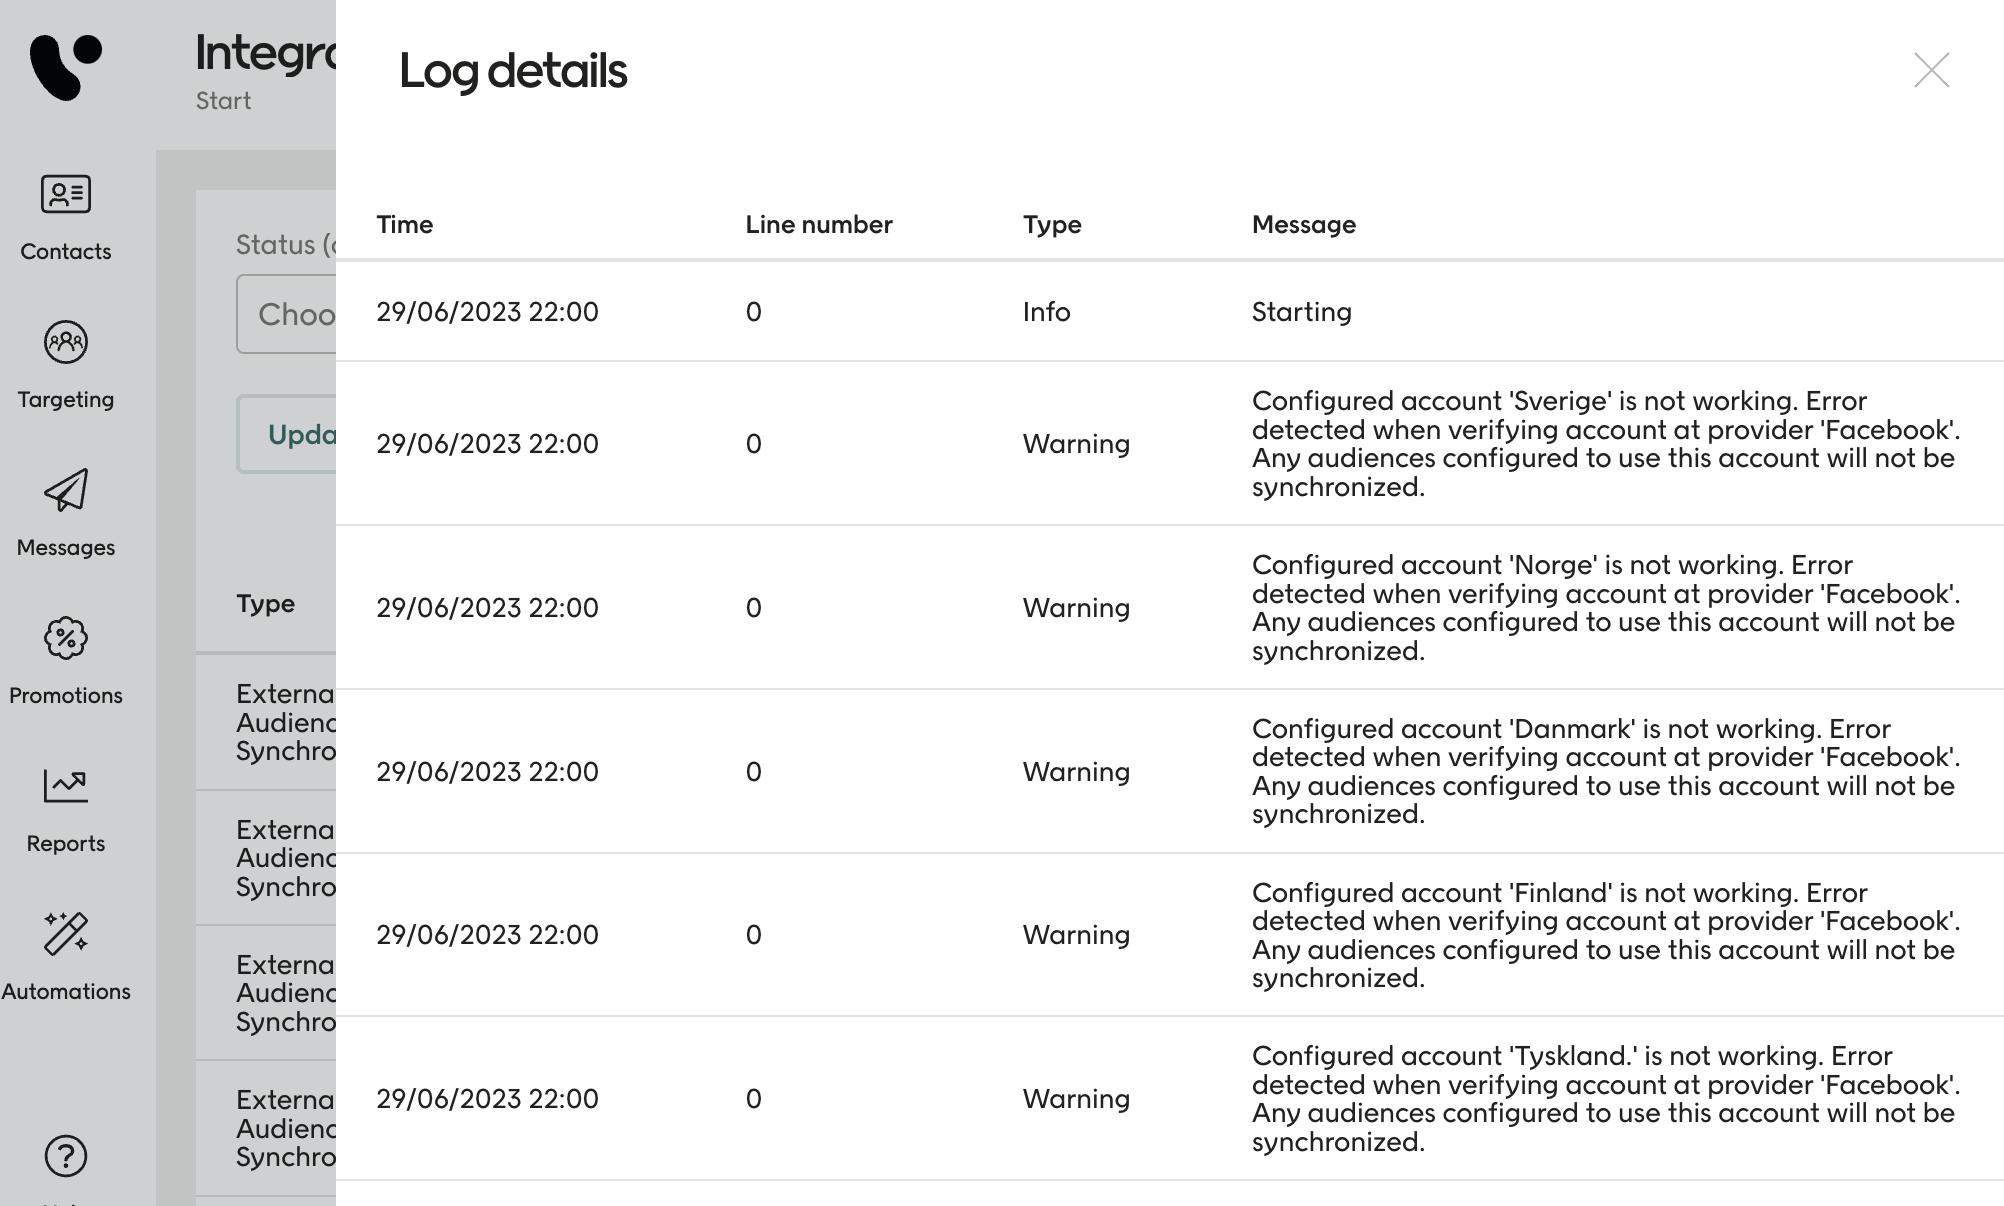2004x1206 pixels.
Task: Open the Messages section
Action: coord(65,513)
